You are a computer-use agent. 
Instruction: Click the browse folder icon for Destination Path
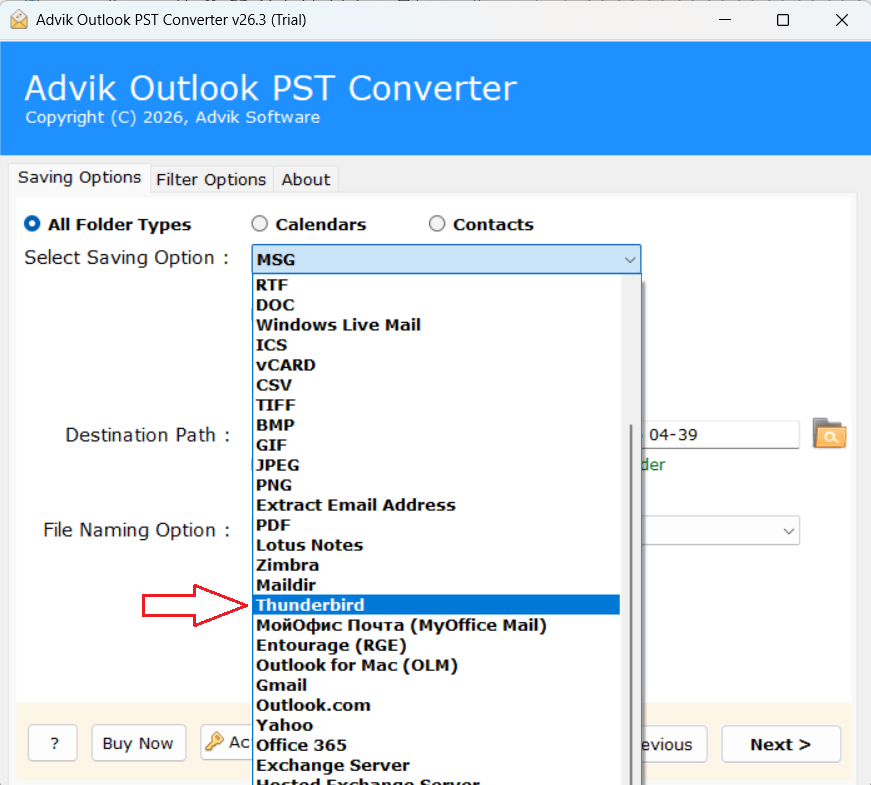[829, 433]
